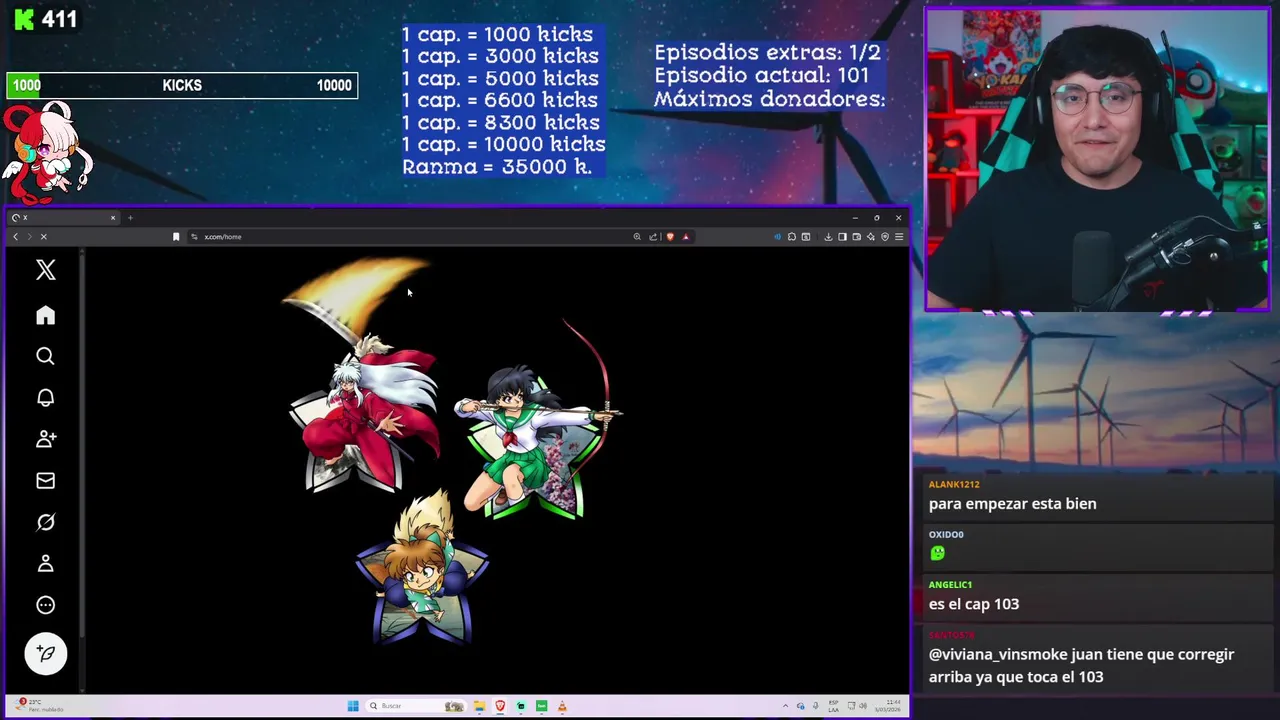Open the browser hamburger menu
The width and height of the screenshot is (1280, 720).
coord(899,237)
